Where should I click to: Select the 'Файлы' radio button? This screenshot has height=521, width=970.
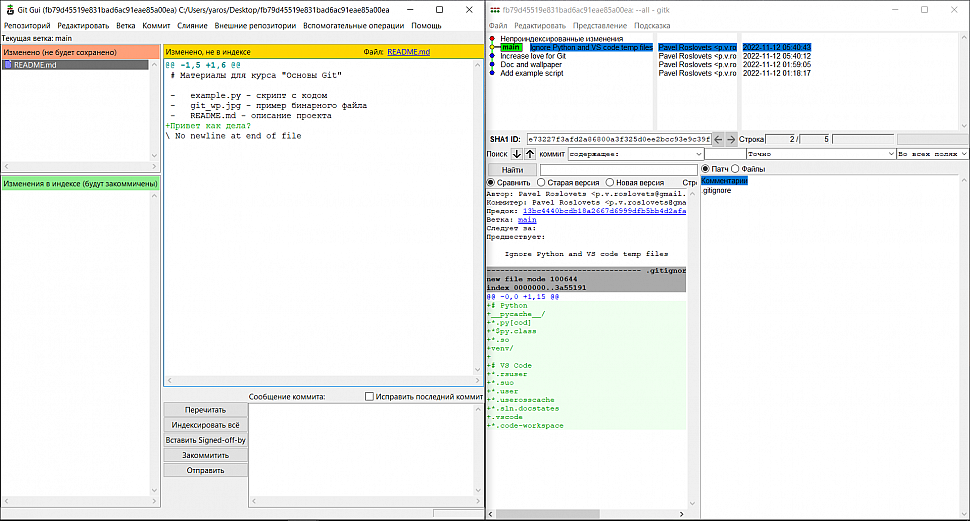[735, 169]
